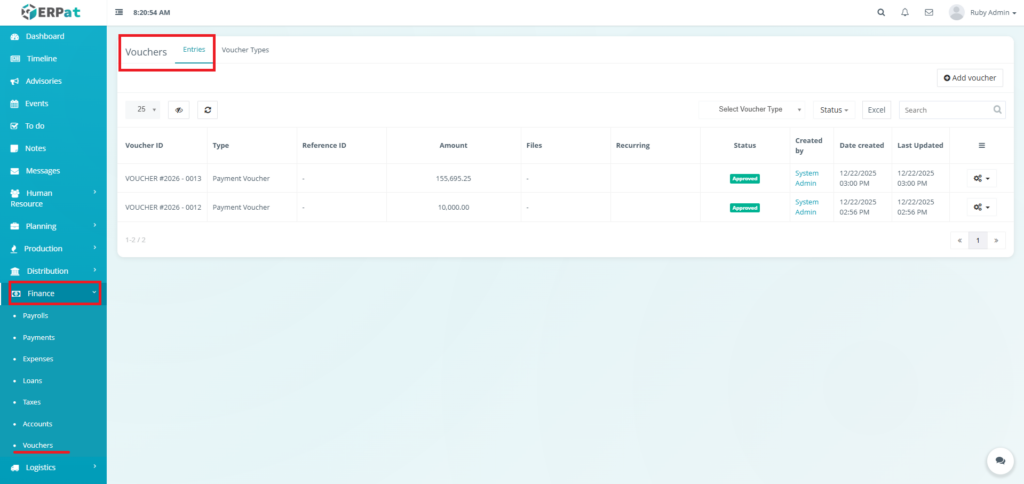1024x484 pixels.
Task: Click the Ruby Admin avatar picture
Action: coord(957,12)
